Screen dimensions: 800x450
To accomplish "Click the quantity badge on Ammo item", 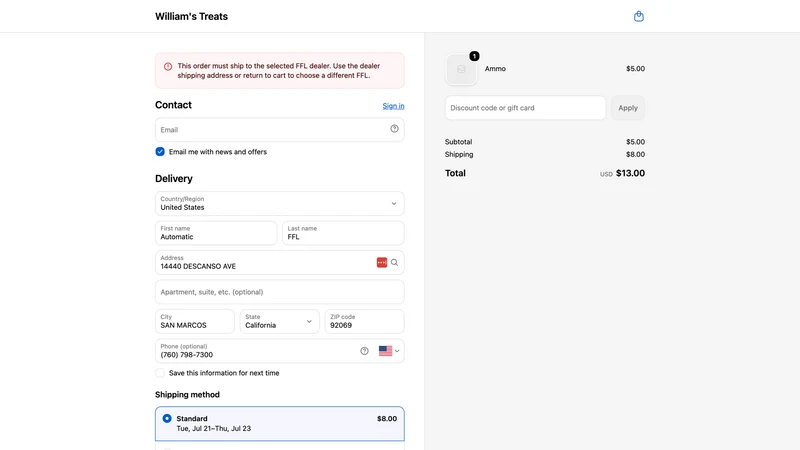I will pos(474,56).
